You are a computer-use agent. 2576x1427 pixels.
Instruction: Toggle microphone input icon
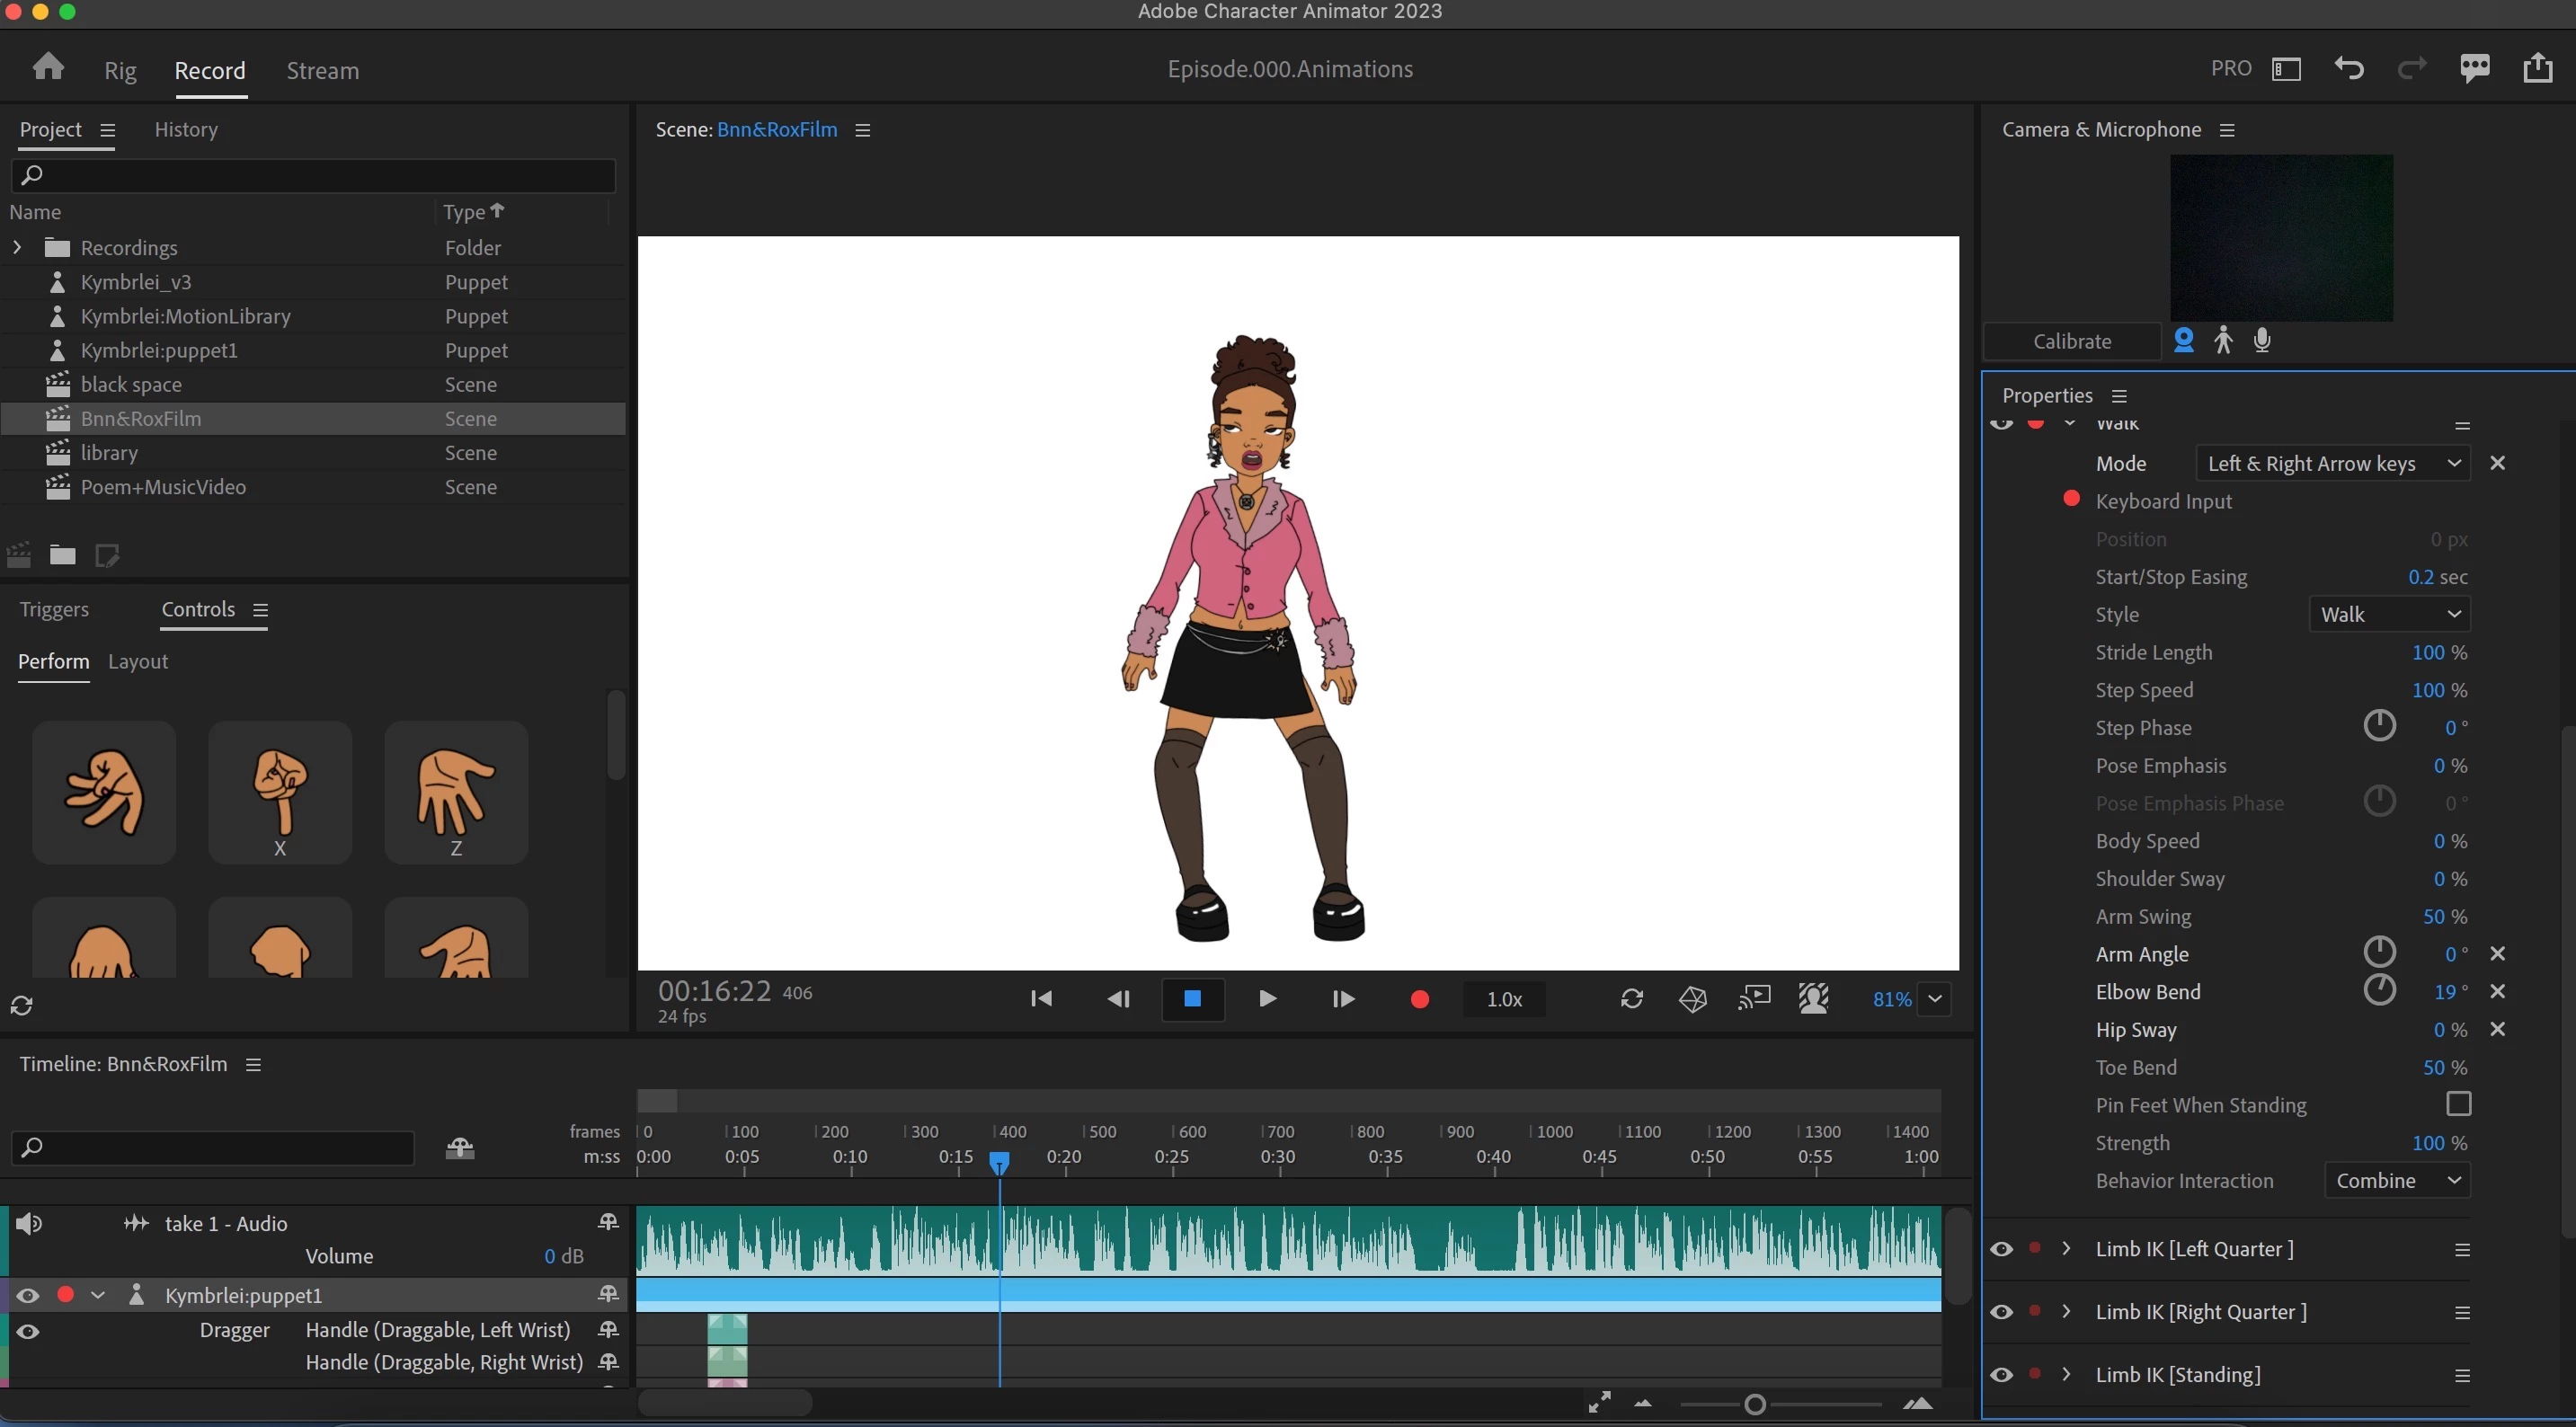pos(2262,340)
